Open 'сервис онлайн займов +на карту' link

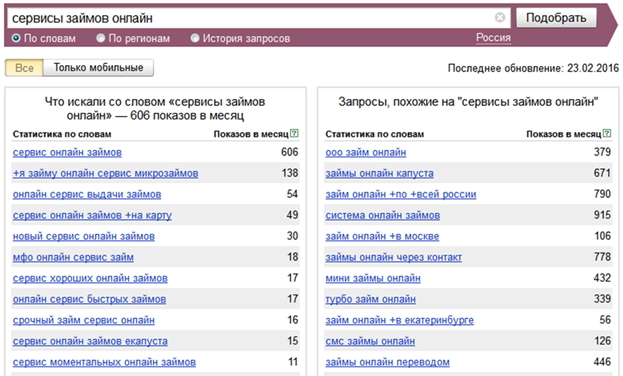point(92,215)
